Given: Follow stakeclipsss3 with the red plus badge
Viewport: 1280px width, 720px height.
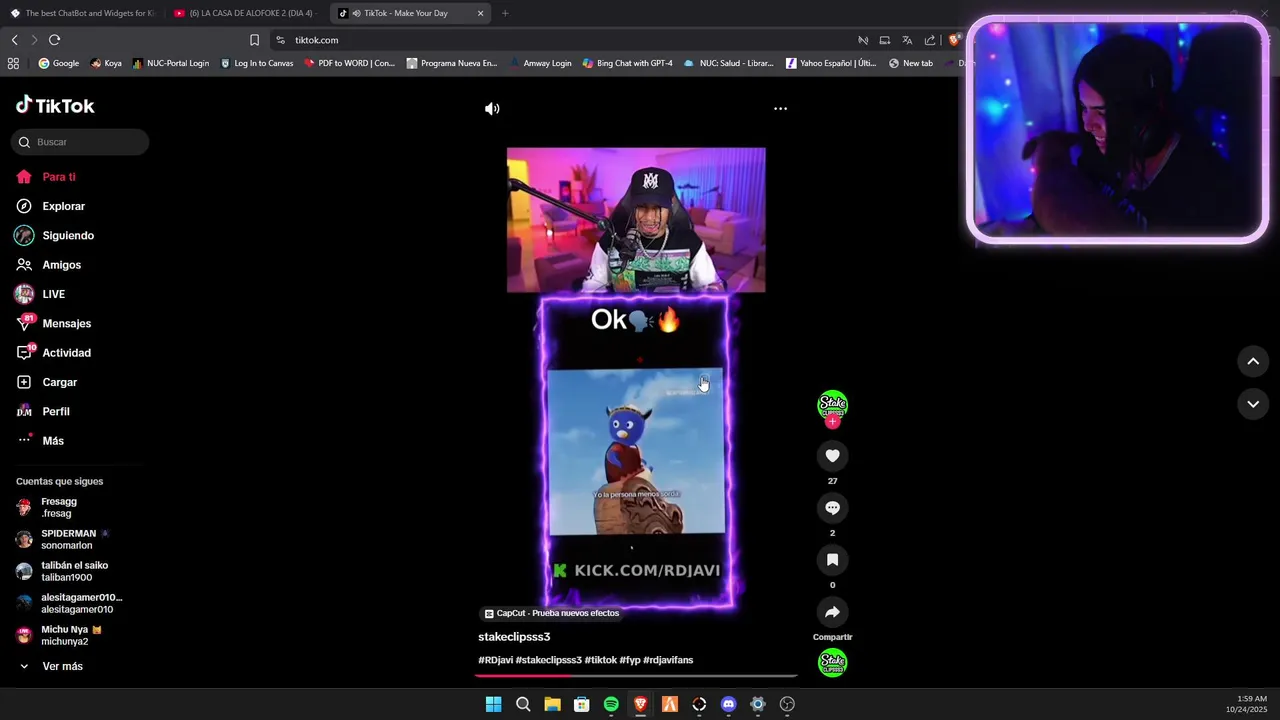Looking at the screenshot, I should [832, 422].
